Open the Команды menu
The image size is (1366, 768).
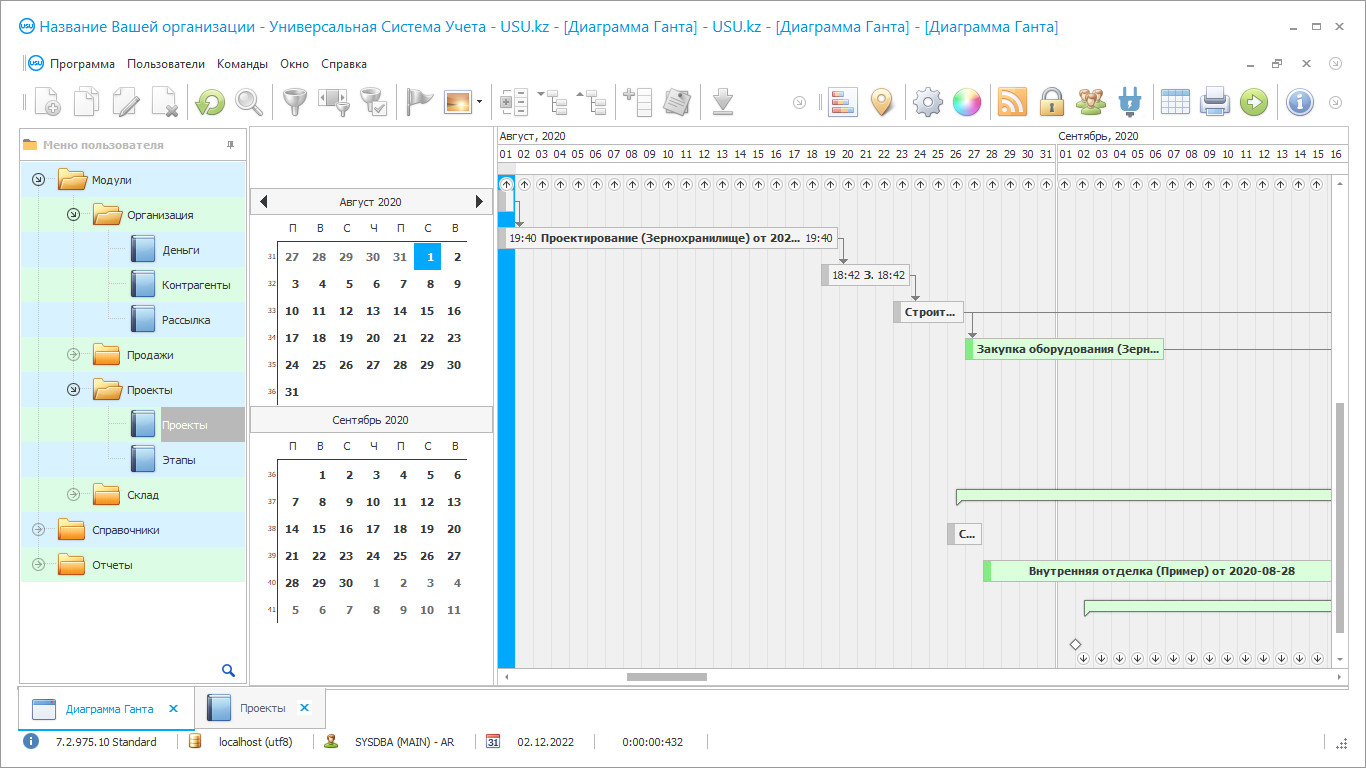coord(242,64)
